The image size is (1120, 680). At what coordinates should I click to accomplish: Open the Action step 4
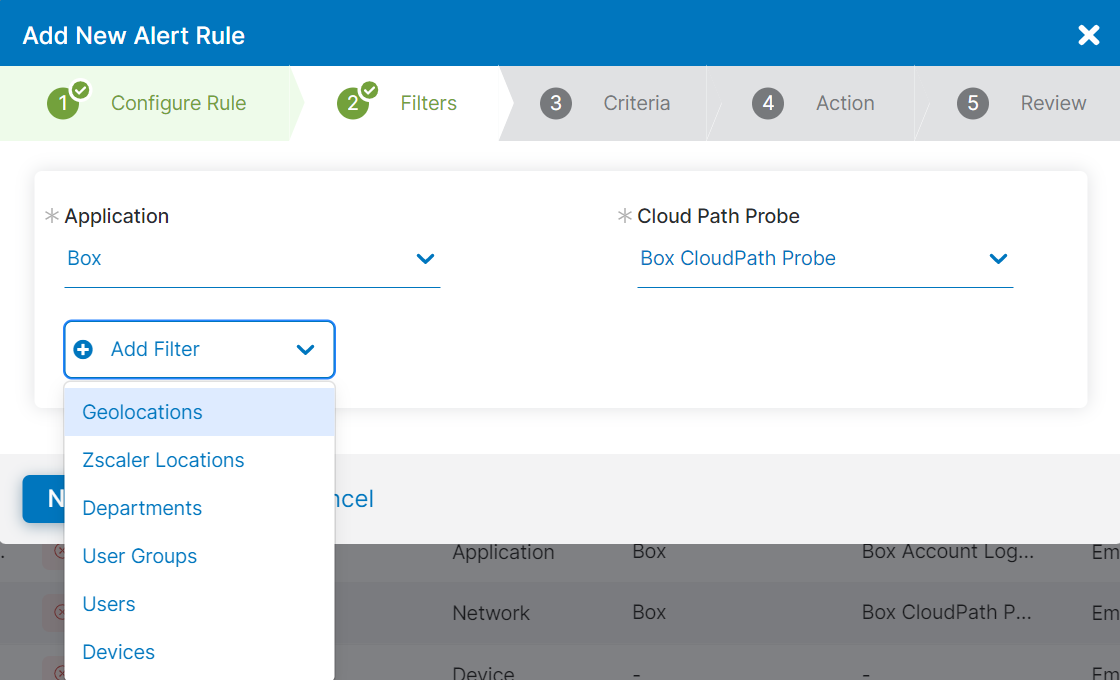[844, 103]
